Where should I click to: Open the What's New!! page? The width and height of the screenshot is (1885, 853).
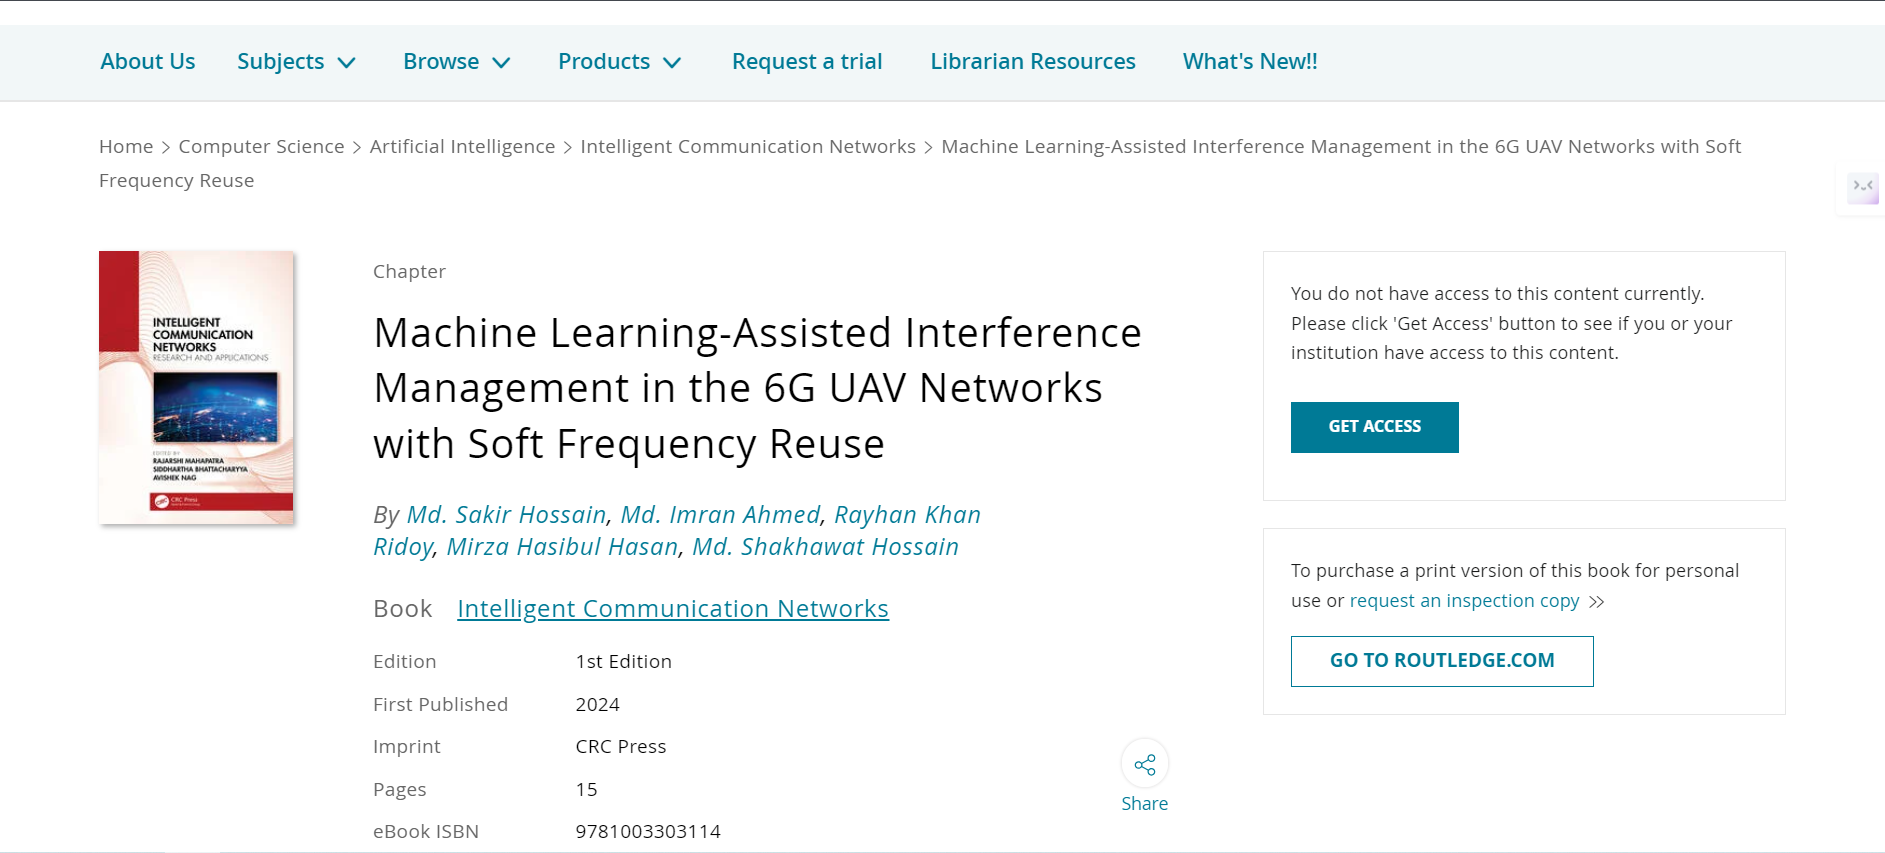[1250, 62]
